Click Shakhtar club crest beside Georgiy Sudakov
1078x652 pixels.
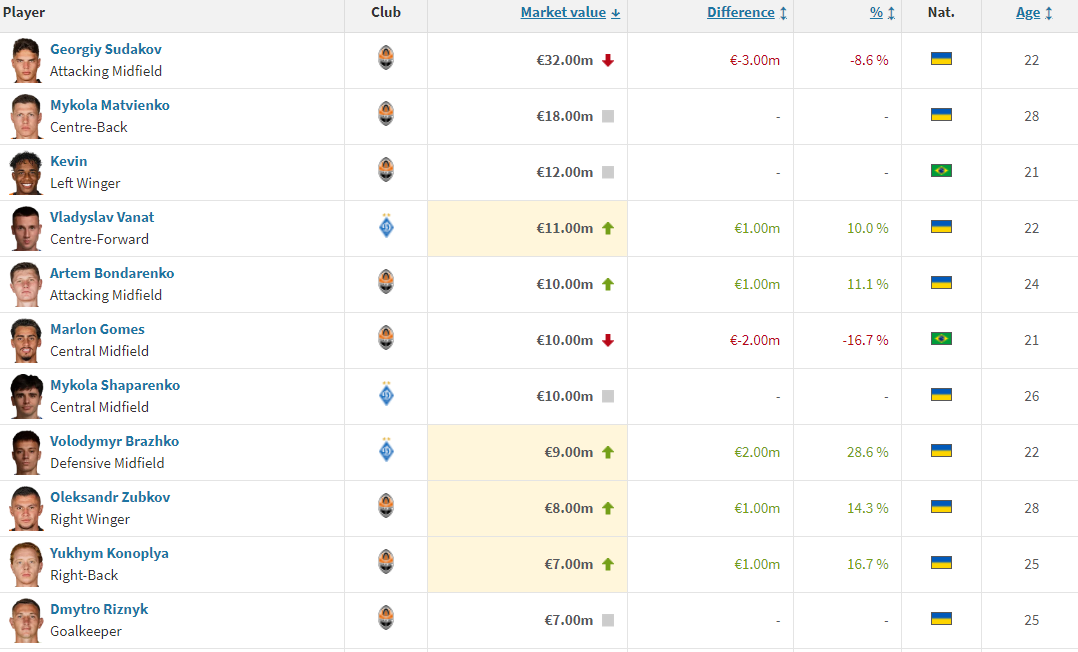386,58
